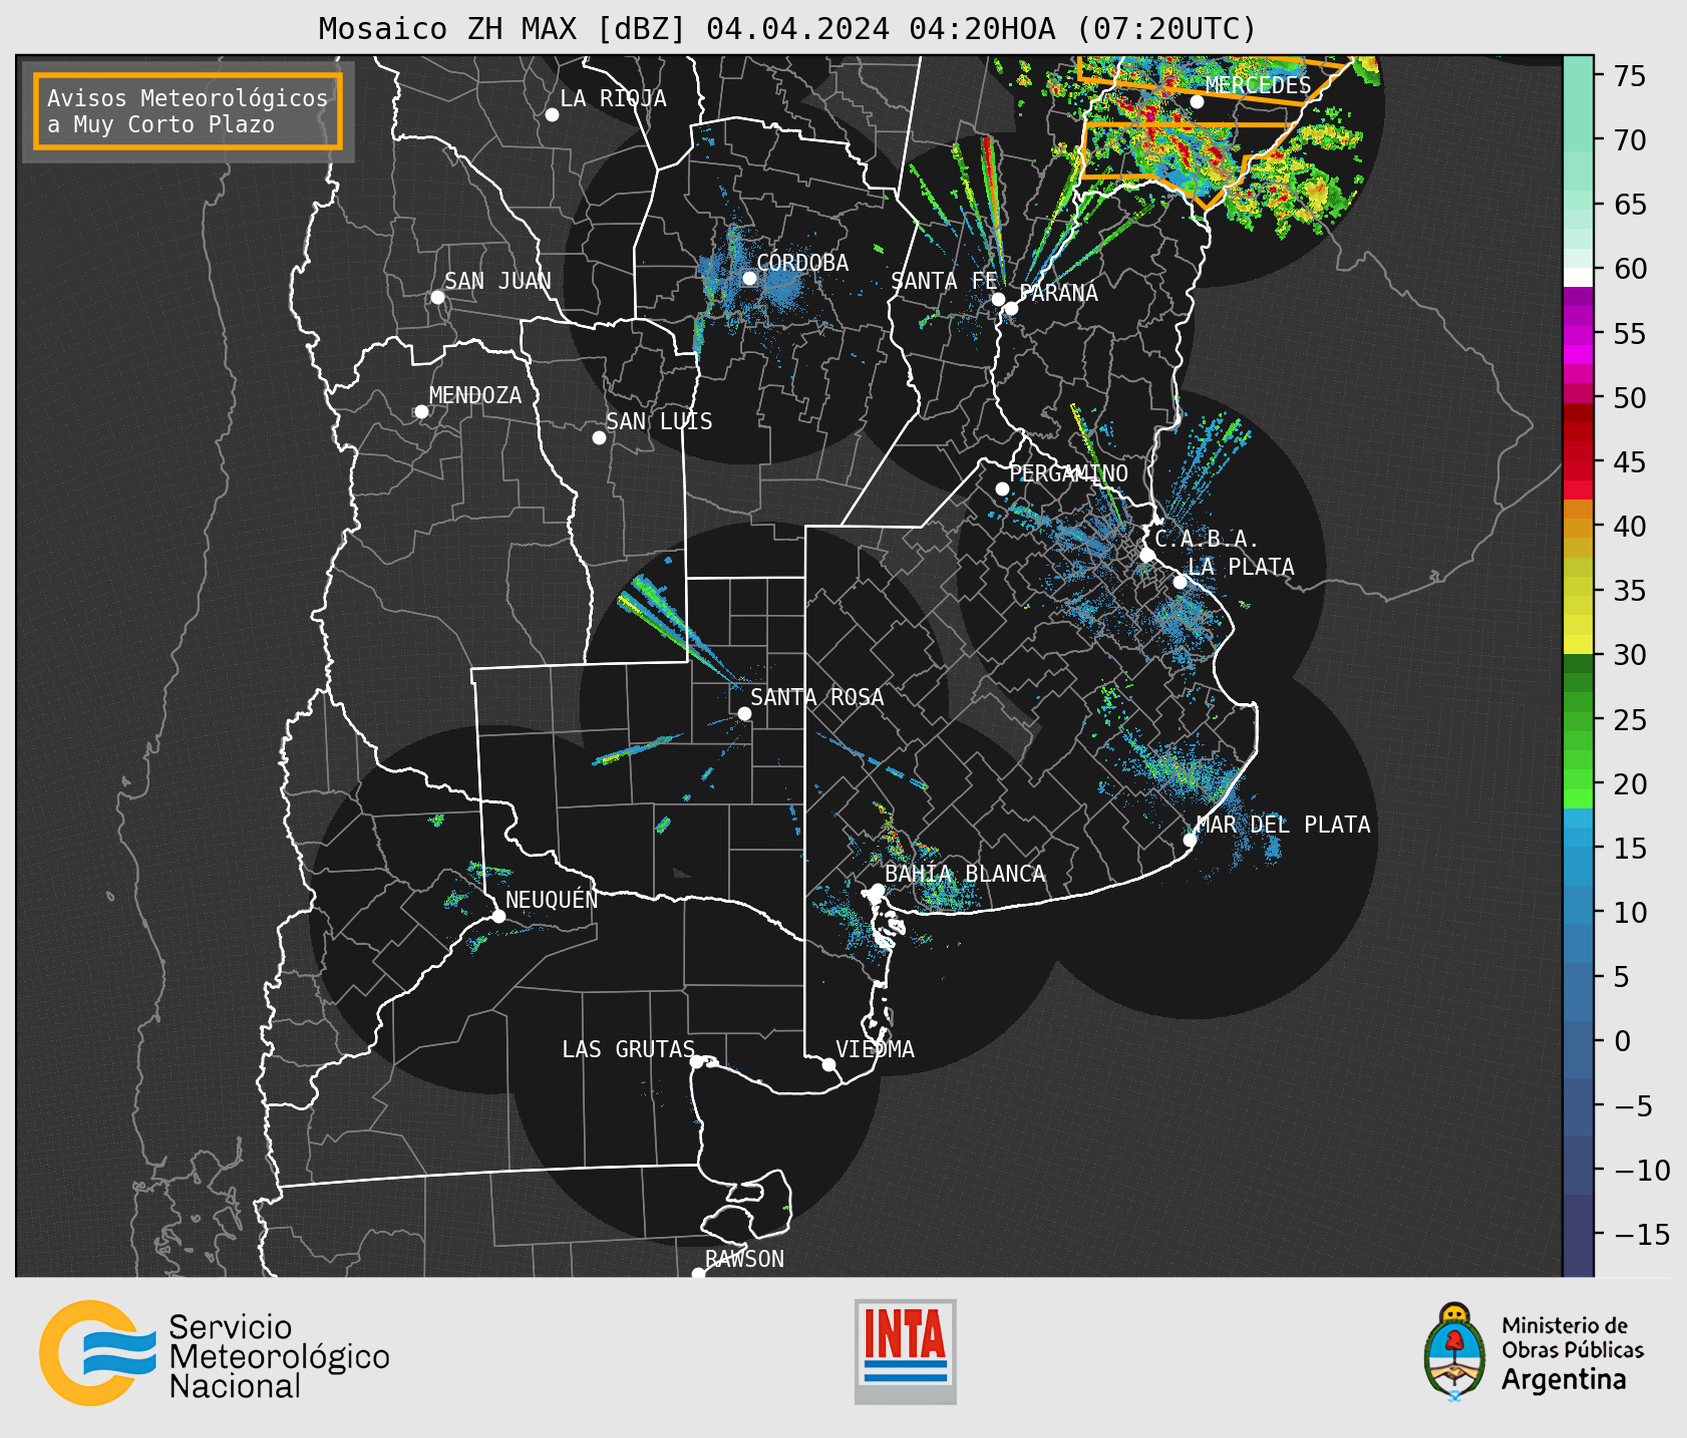Click the SANTA ROSA city marker dot
1687x1438 pixels.
[x=744, y=714]
